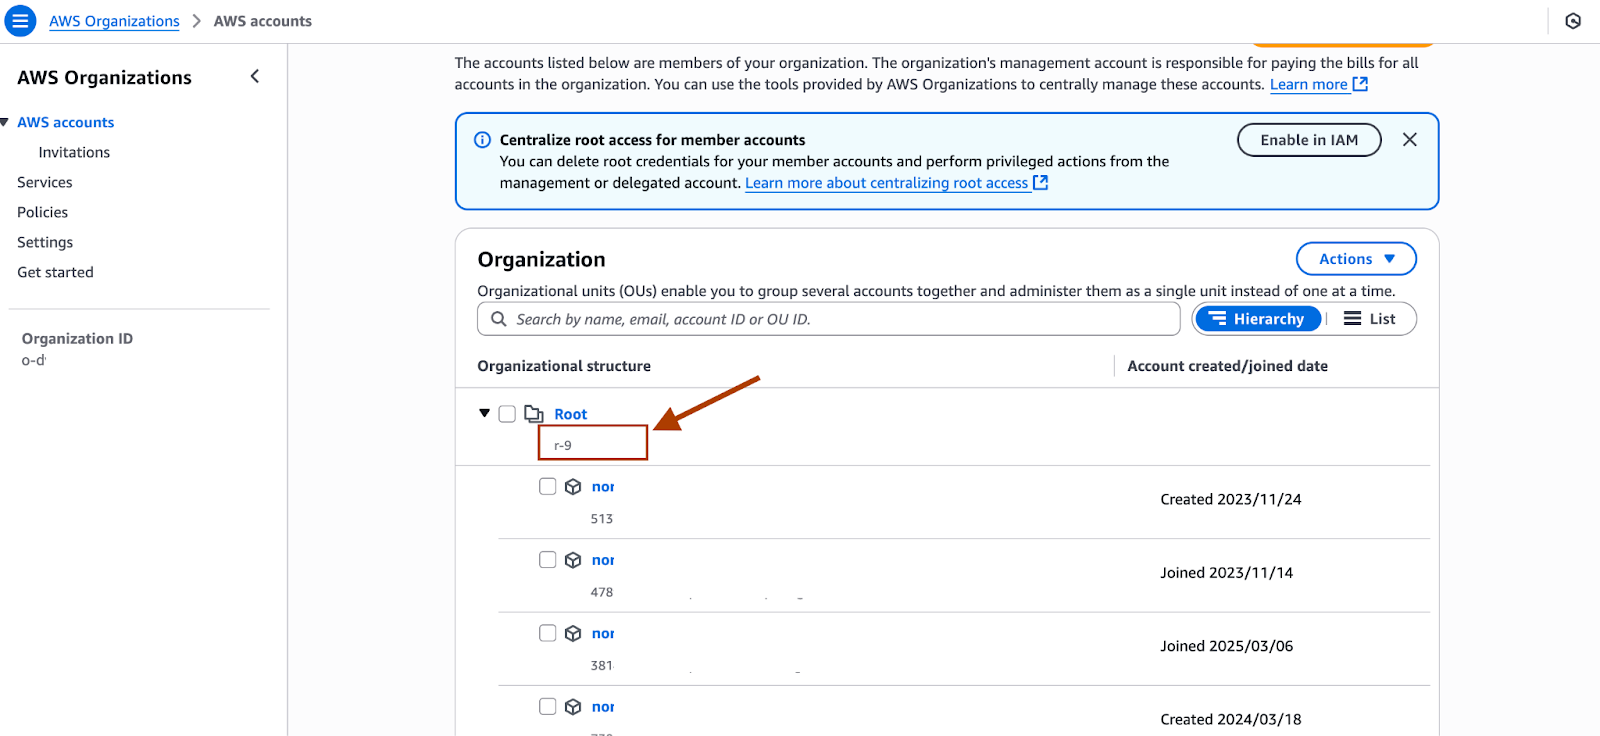Viewport: 1600px width, 736px height.
Task: Click the account cube icon beside 2023/11/24 row
Action: click(x=573, y=487)
